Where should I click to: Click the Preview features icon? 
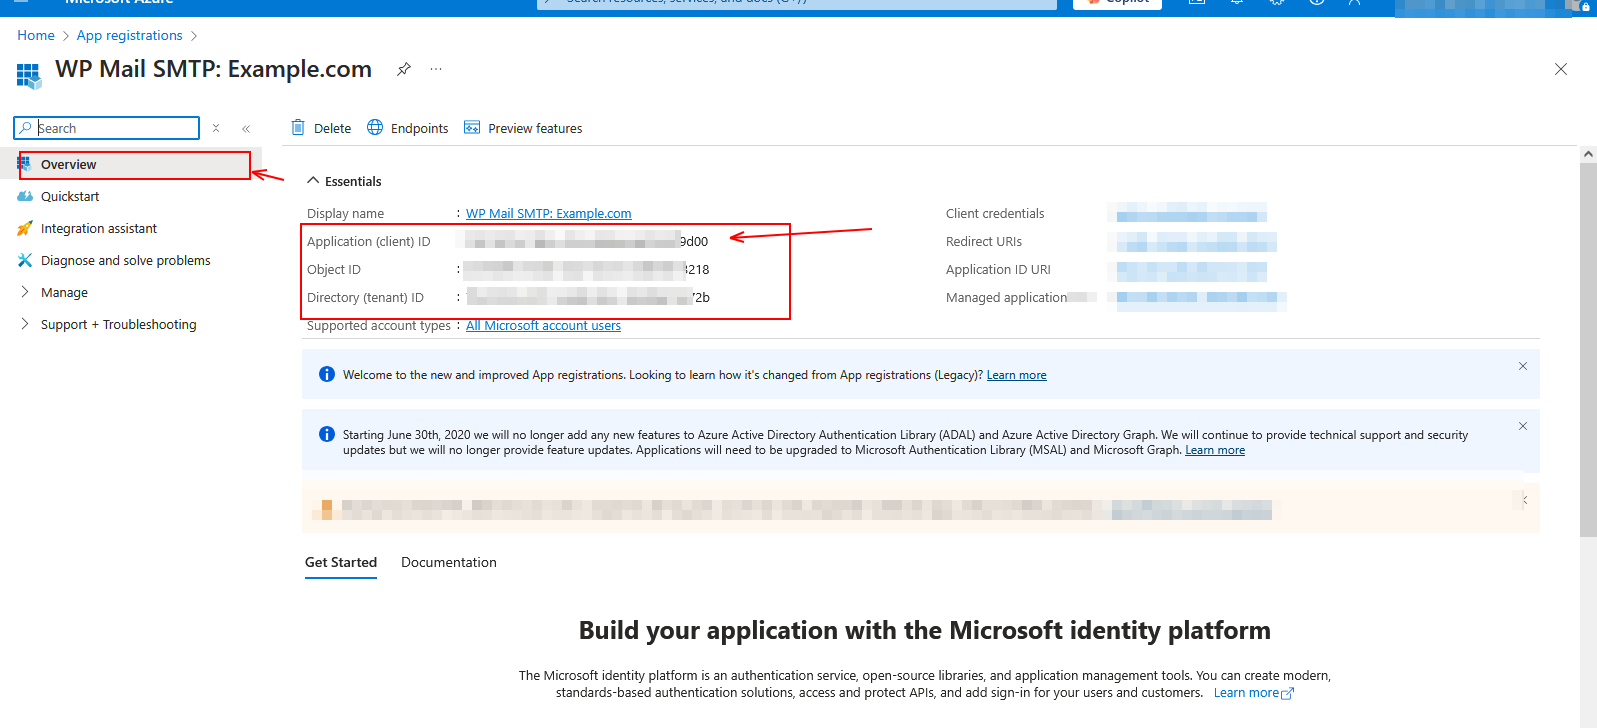coord(472,127)
